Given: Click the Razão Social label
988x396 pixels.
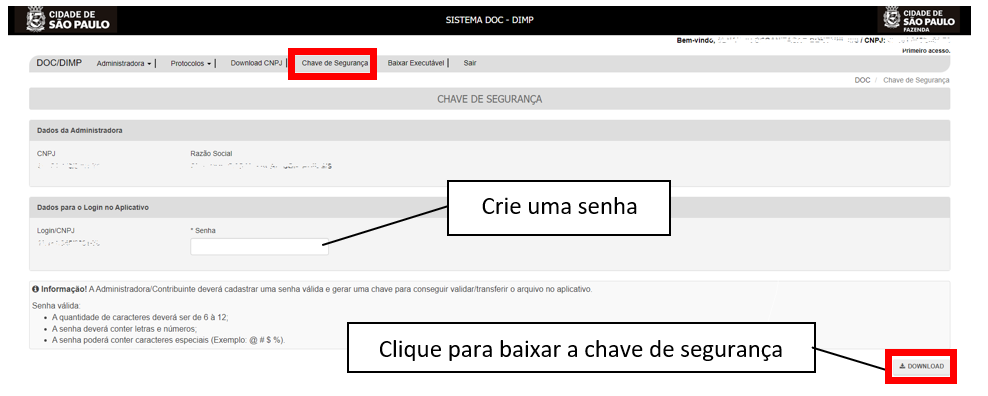Looking at the screenshot, I should coord(211,153).
